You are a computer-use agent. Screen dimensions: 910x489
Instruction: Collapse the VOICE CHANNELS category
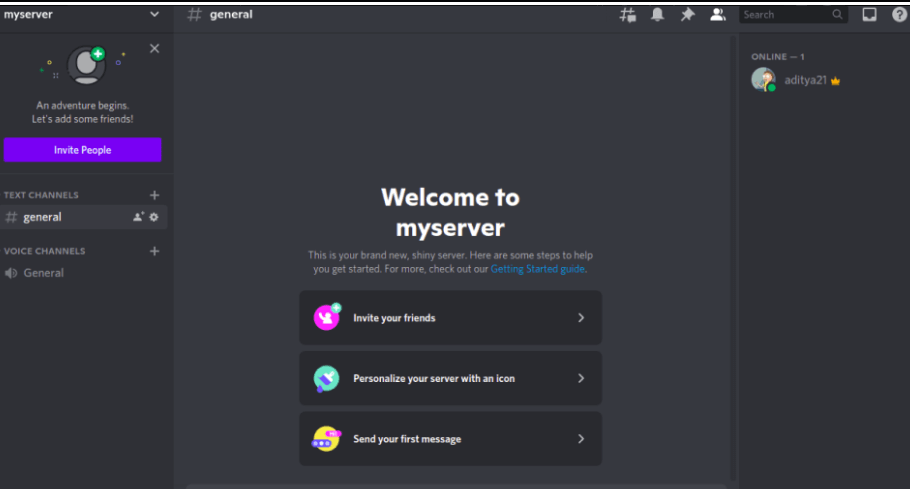click(x=44, y=251)
